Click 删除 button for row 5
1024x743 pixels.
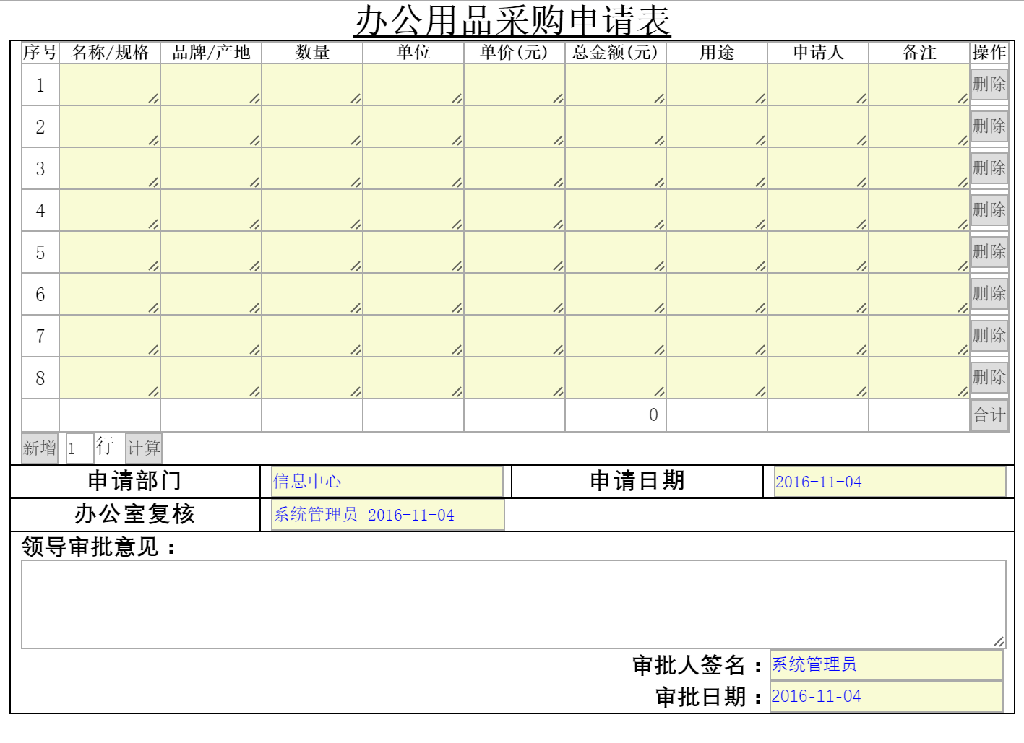tap(989, 251)
